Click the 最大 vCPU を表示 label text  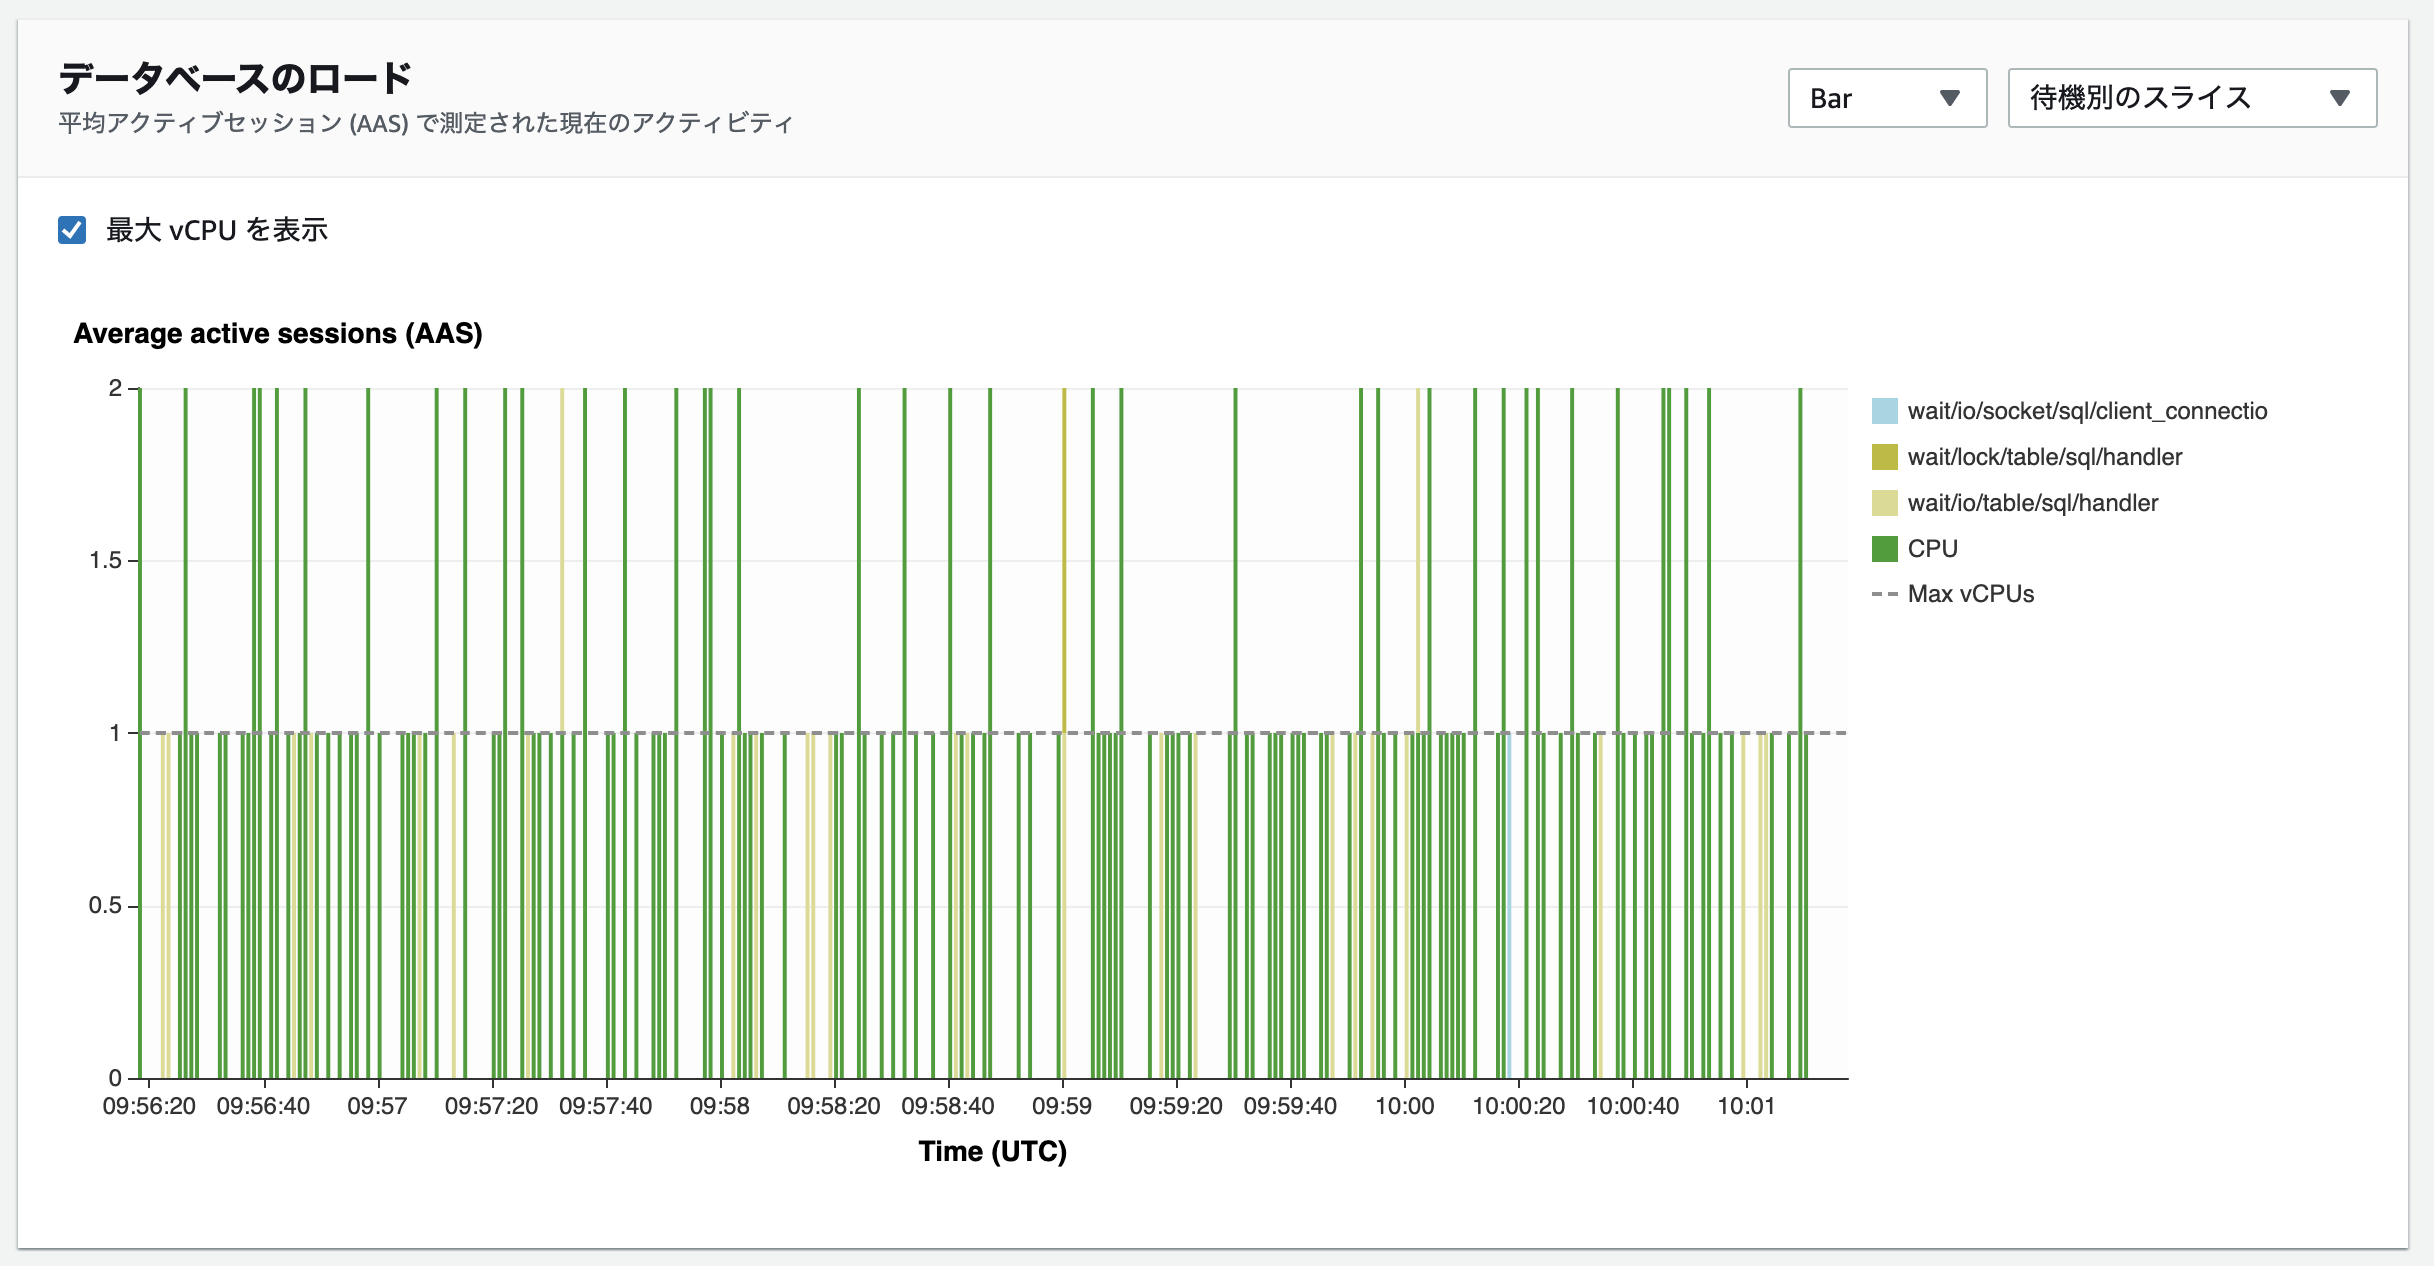pos(217,230)
